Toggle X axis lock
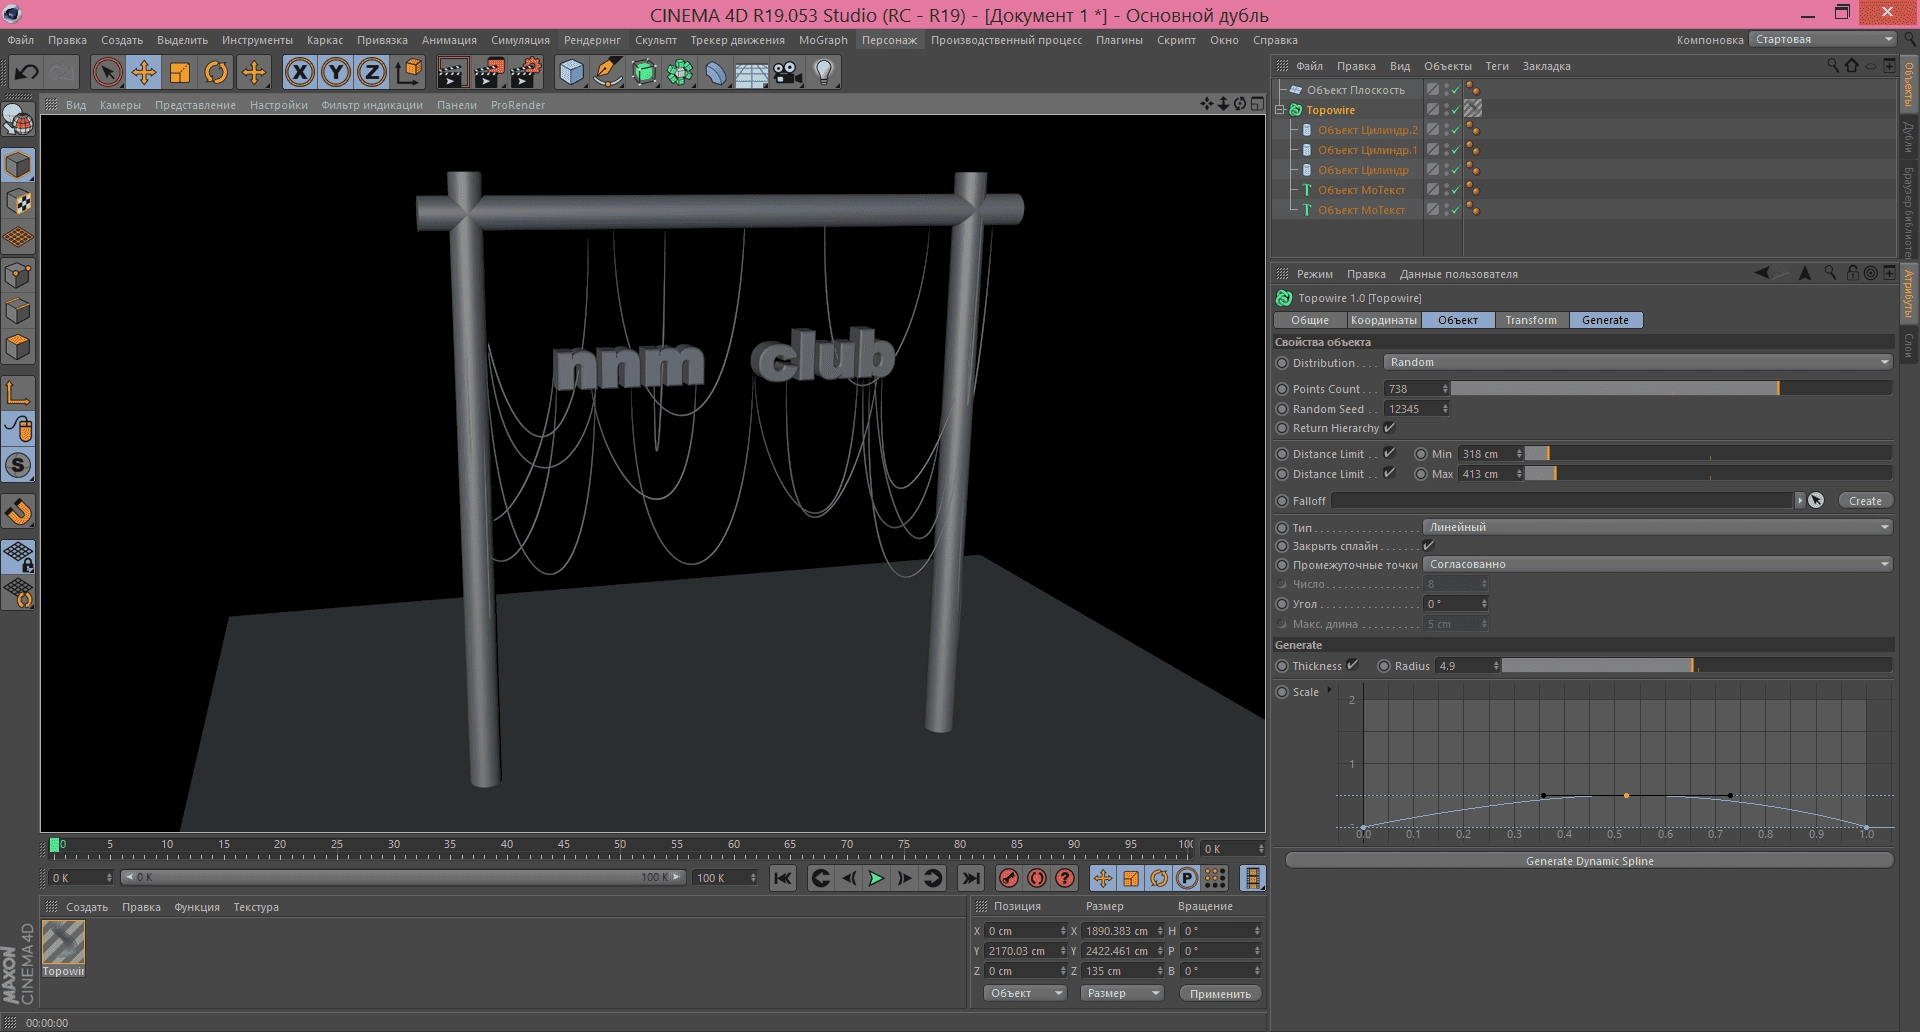The height and width of the screenshot is (1032, 1920). (x=300, y=72)
